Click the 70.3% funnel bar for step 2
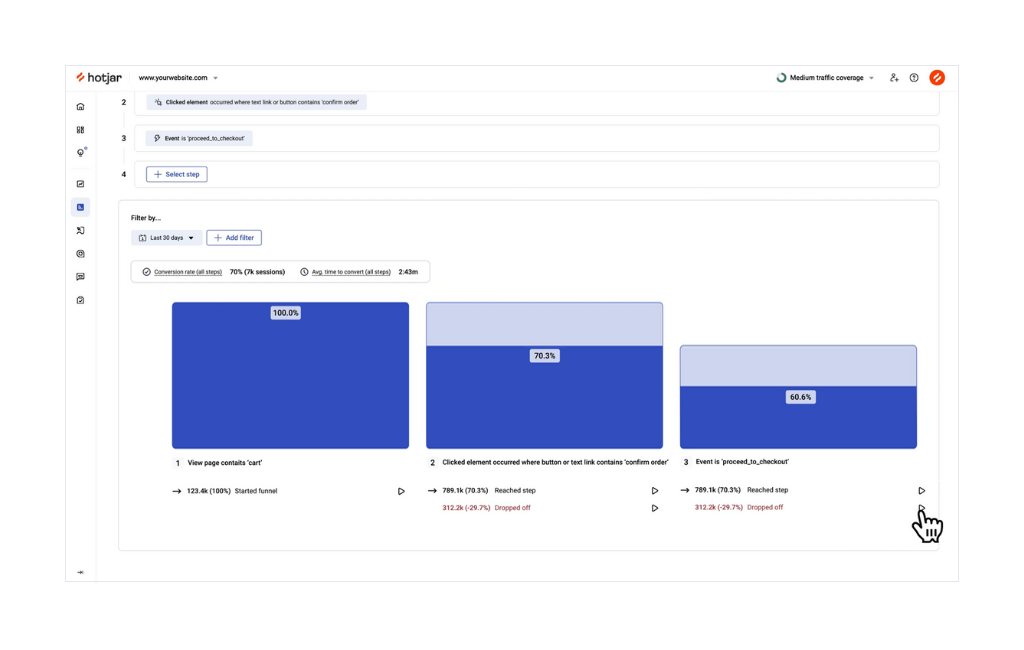 545,397
